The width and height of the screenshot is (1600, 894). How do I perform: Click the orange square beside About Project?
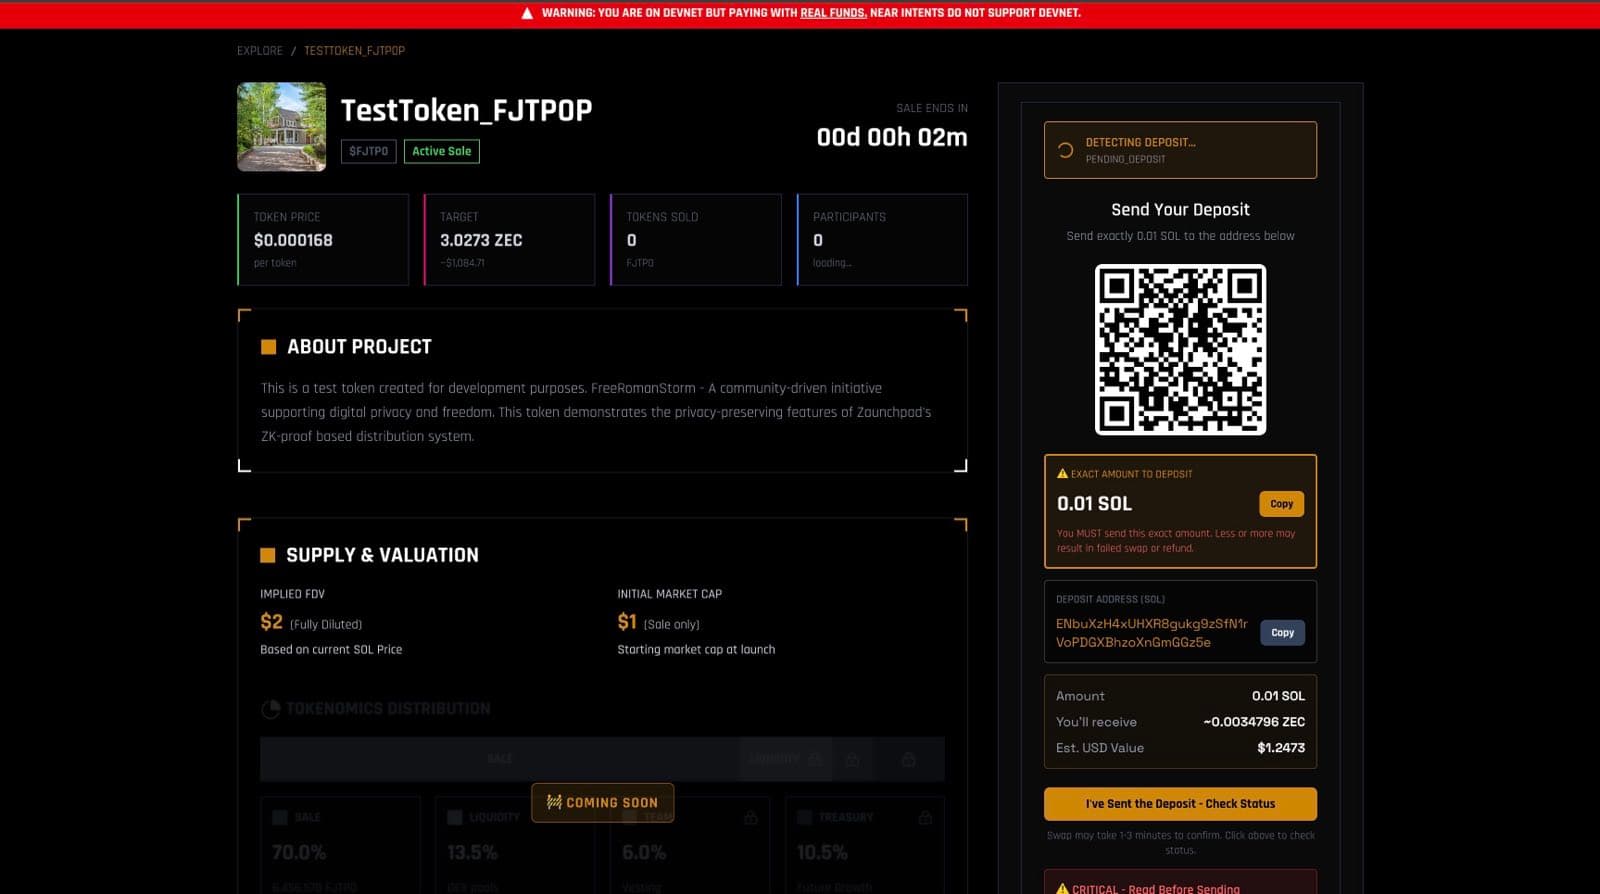tap(268, 347)
